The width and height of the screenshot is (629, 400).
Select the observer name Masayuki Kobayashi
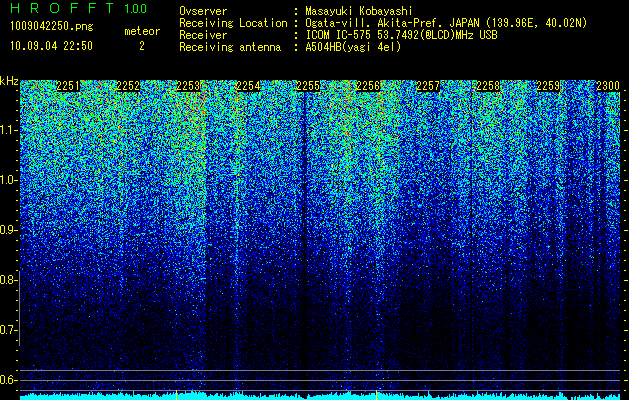pyautogui.click(x=358, y=12)
